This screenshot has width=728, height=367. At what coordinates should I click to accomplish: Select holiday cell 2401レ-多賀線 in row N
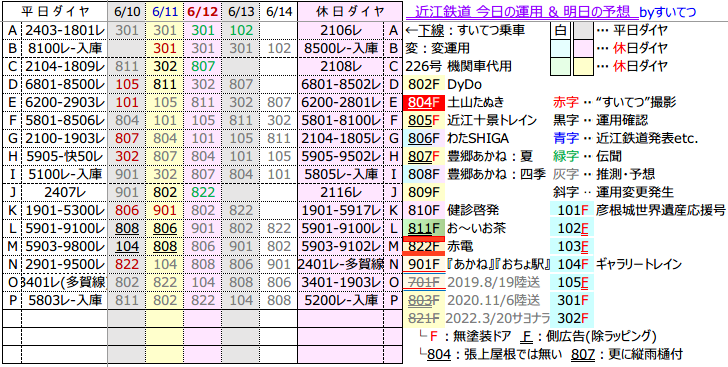coord(342,264)
